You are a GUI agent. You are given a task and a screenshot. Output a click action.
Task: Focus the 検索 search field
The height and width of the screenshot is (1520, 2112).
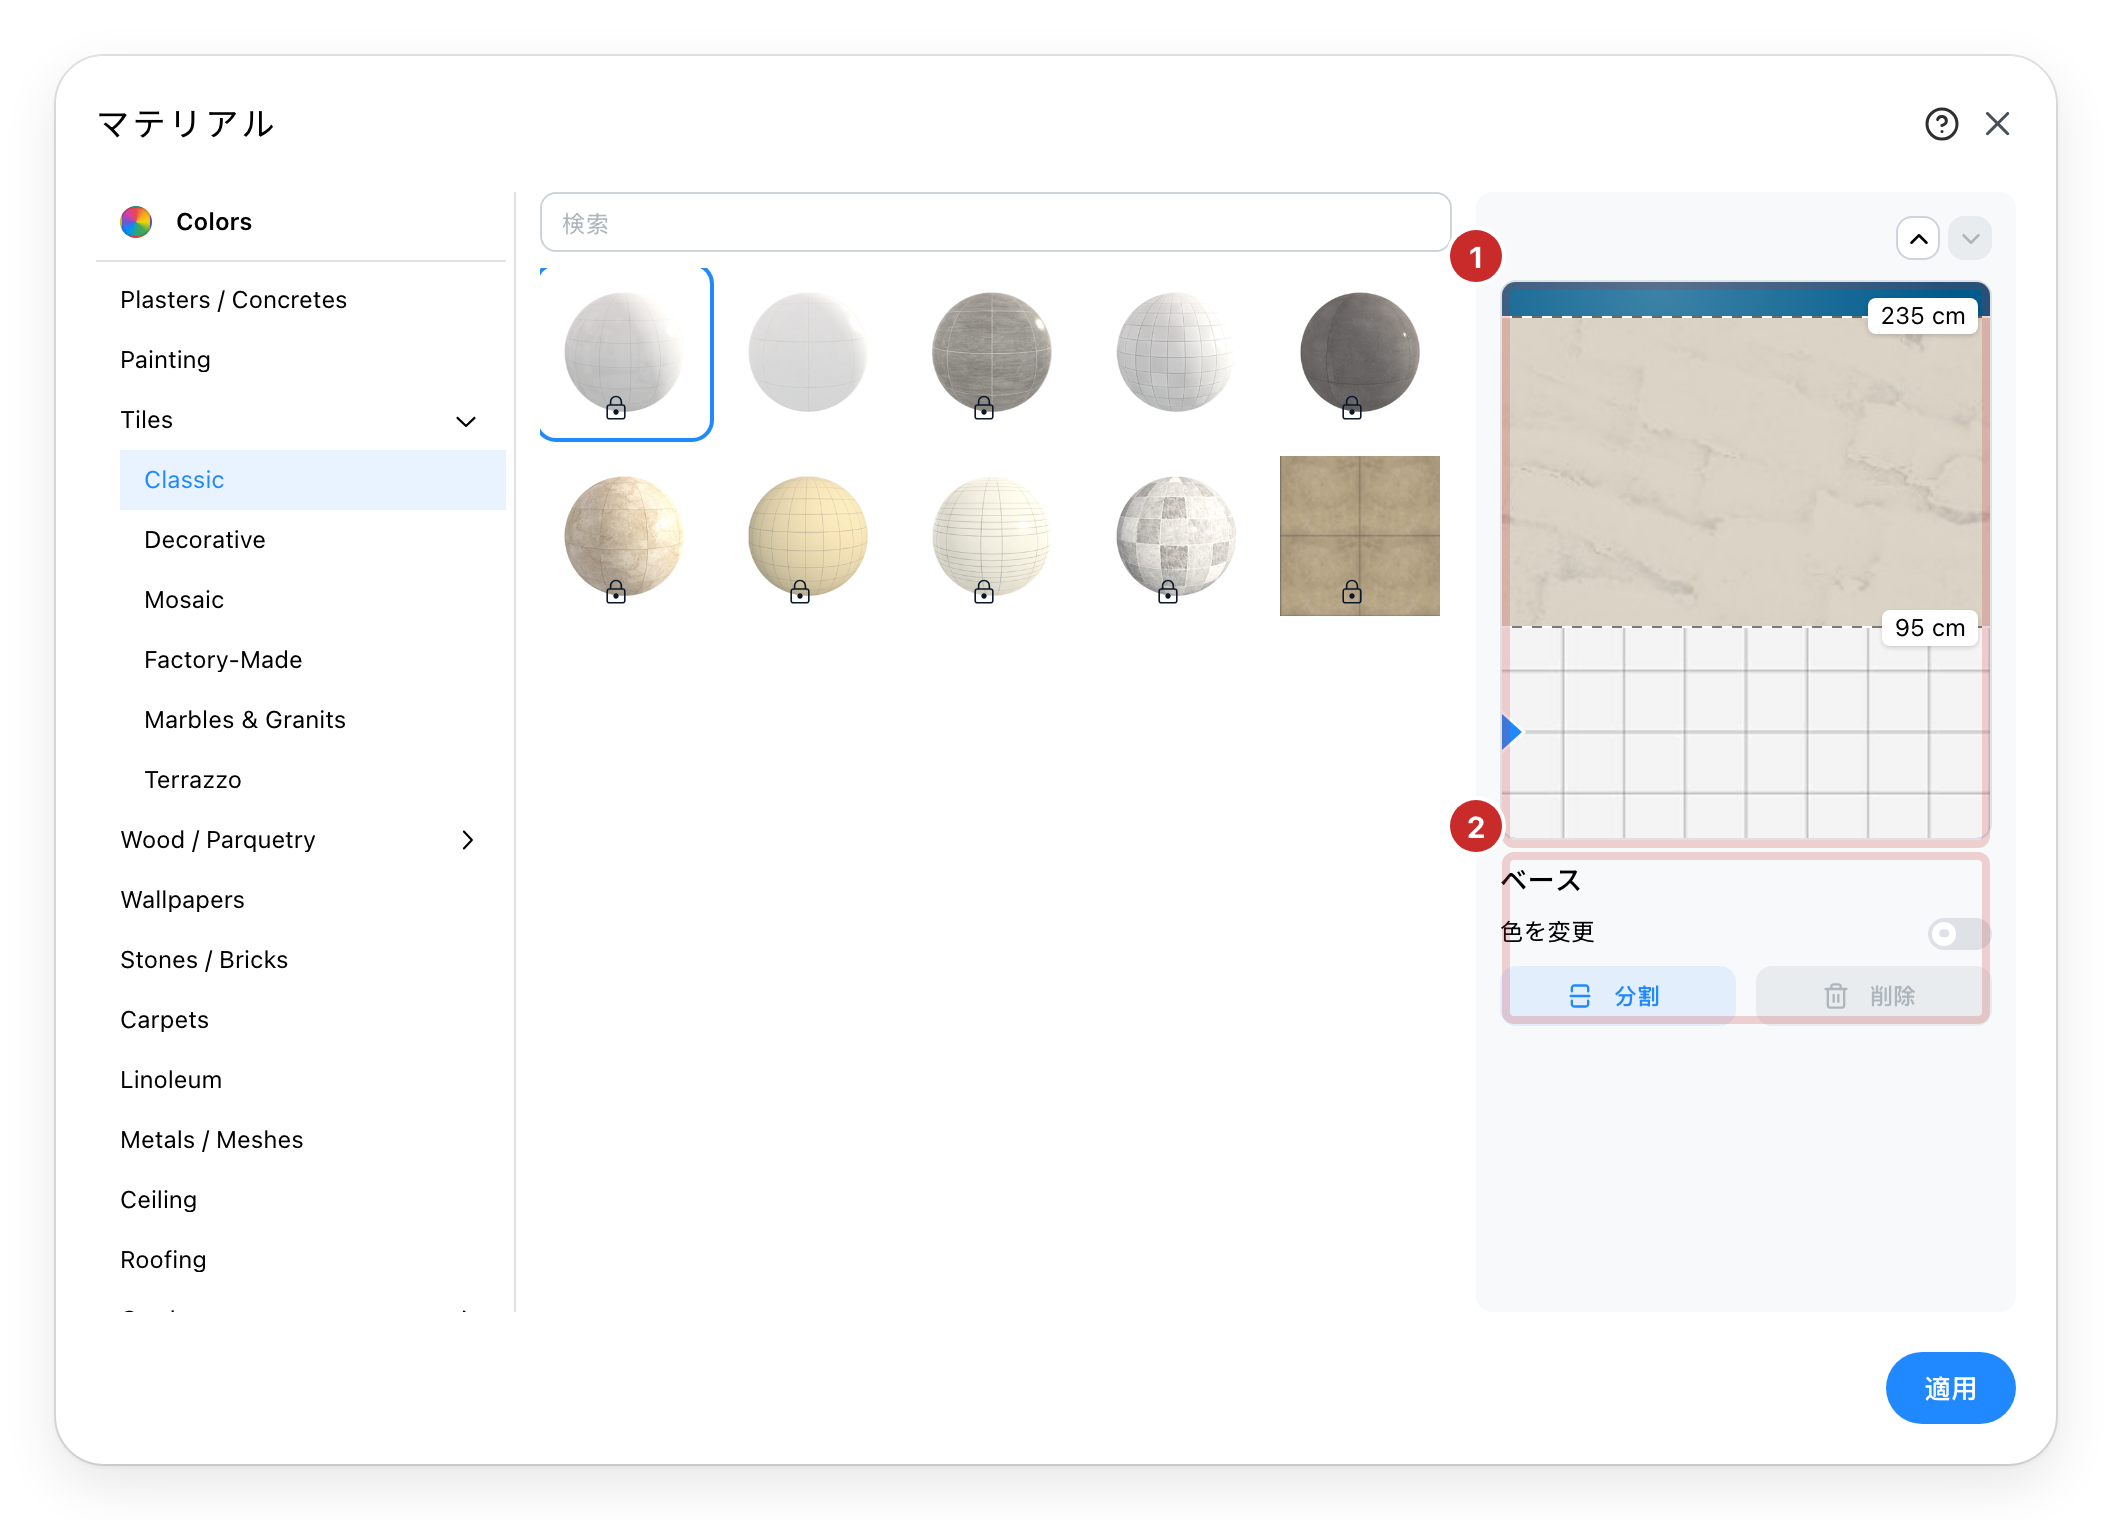[995, 223]
